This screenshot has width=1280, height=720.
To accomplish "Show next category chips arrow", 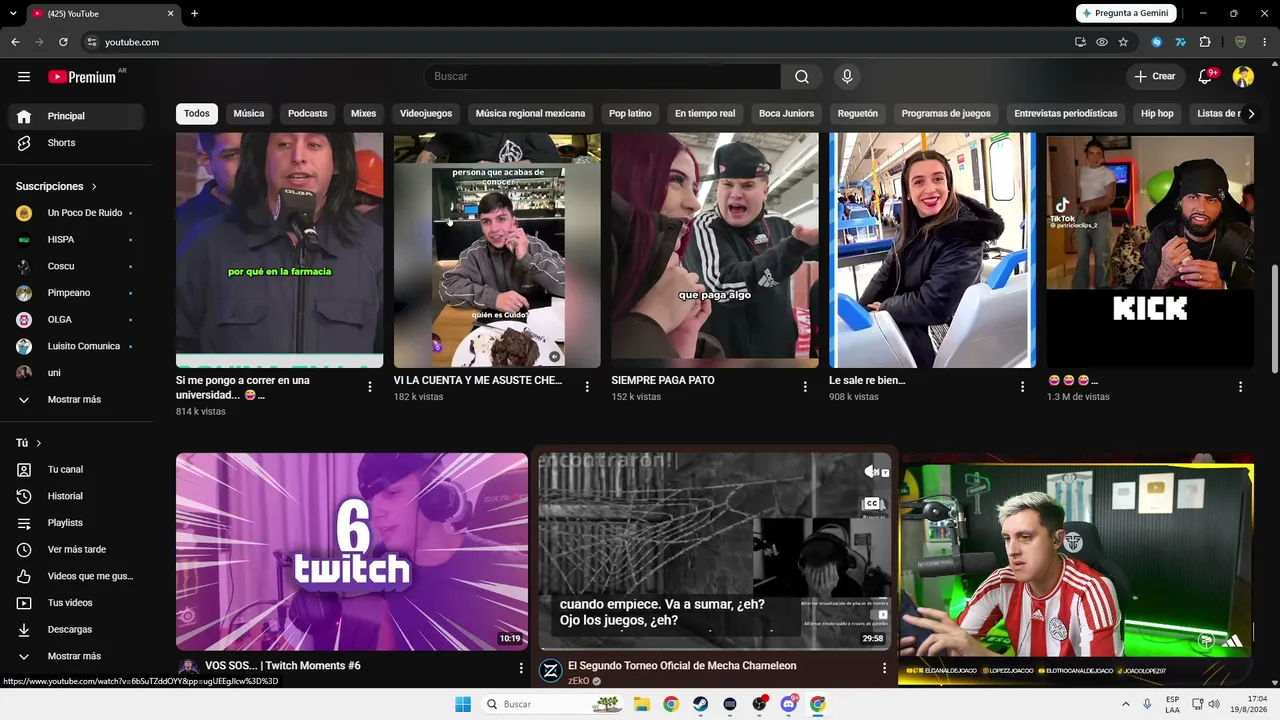I will coord(1250,114).
